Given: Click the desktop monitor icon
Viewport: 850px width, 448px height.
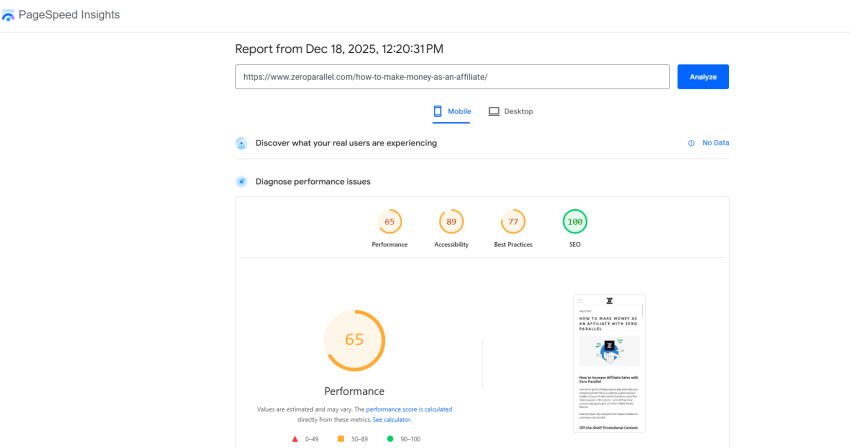Looking at the screenshot, I should (494, 111).
